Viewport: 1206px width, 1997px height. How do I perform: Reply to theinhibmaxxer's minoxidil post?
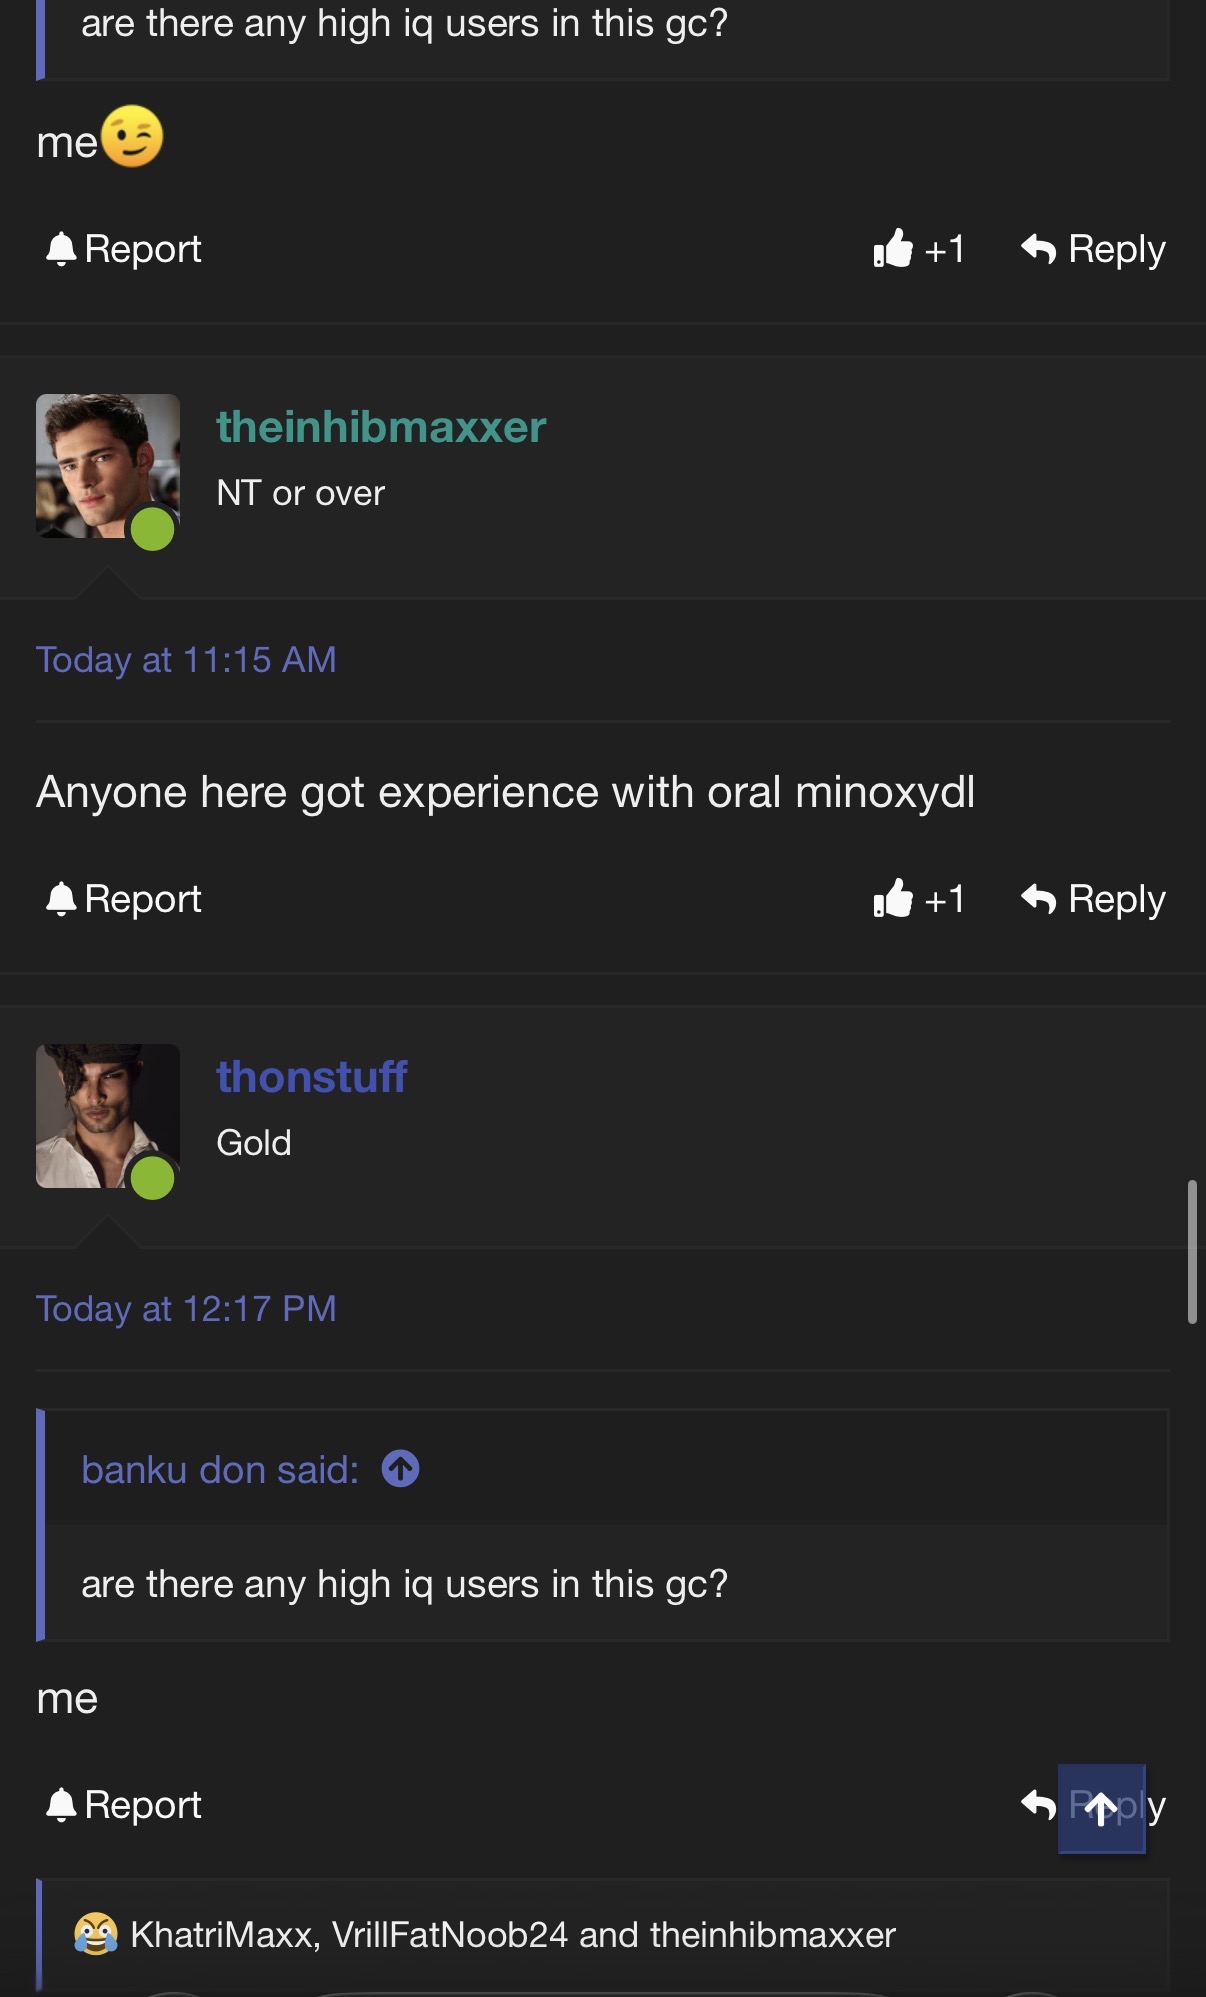1093,899
